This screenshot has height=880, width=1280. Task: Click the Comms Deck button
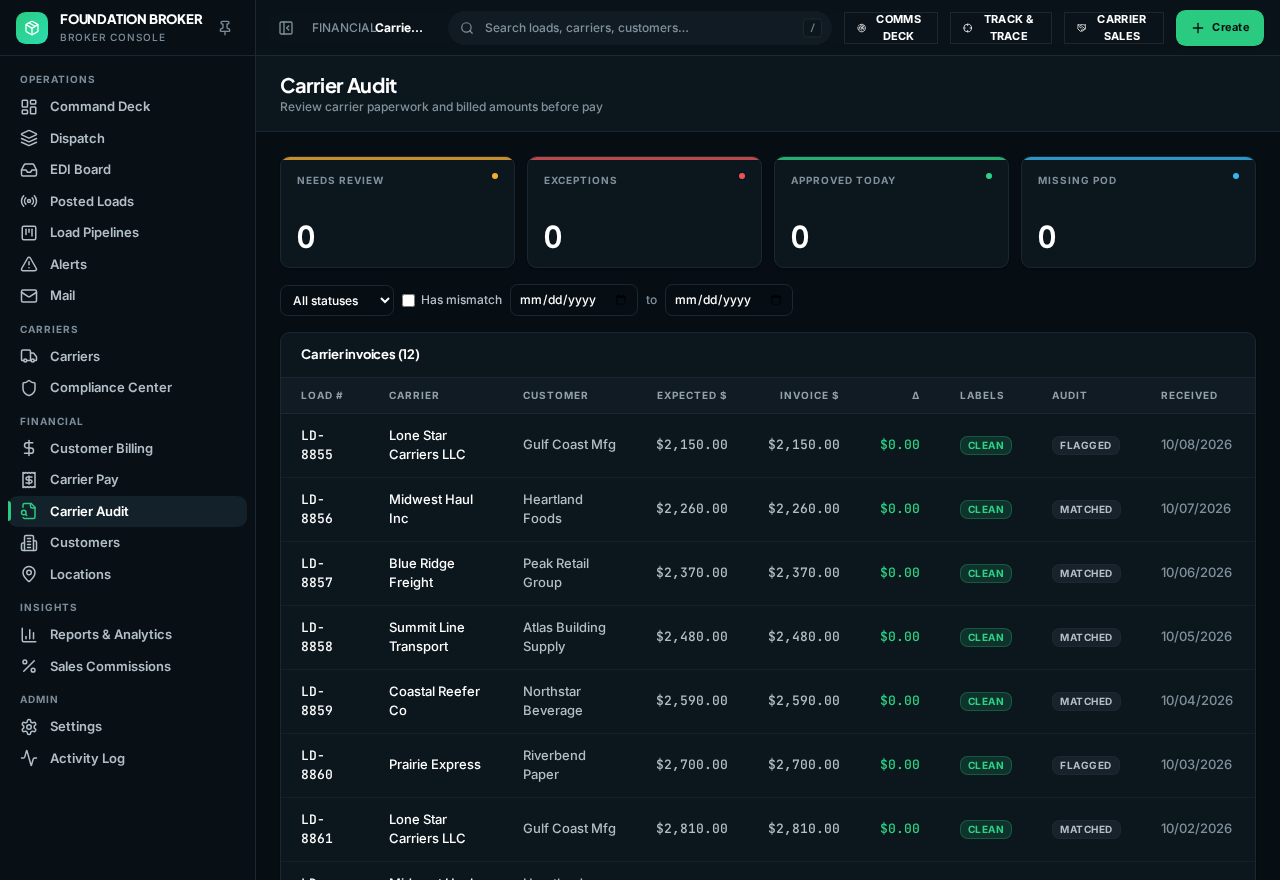(891, 28)
